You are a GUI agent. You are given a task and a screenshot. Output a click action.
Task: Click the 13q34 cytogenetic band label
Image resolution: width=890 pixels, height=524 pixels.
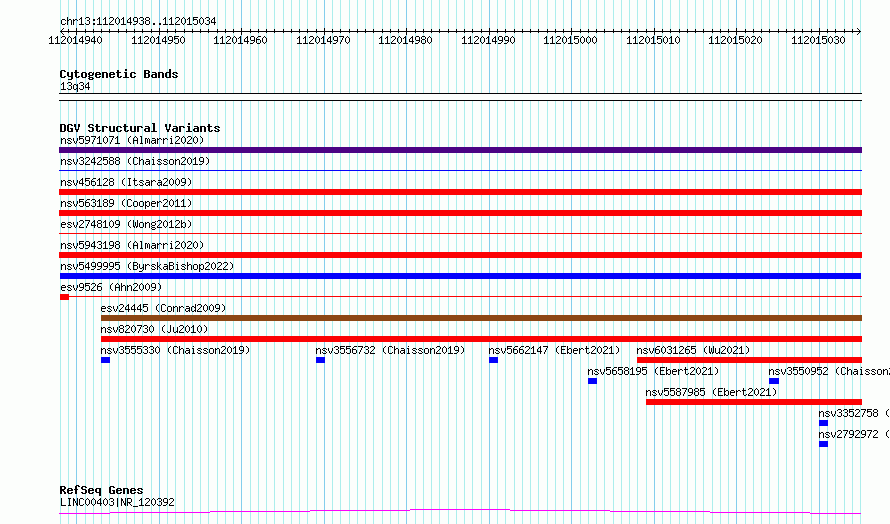(75, 86)
